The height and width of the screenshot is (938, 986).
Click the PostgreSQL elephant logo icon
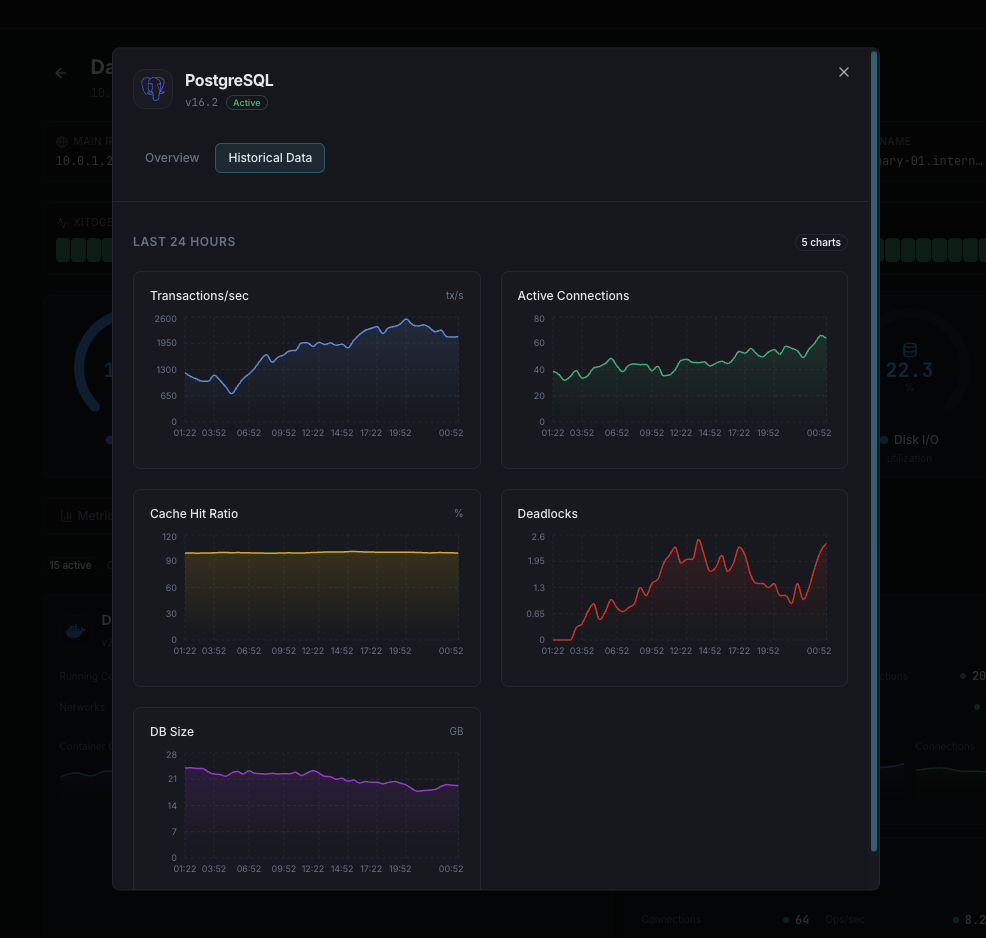click(152, 88)
